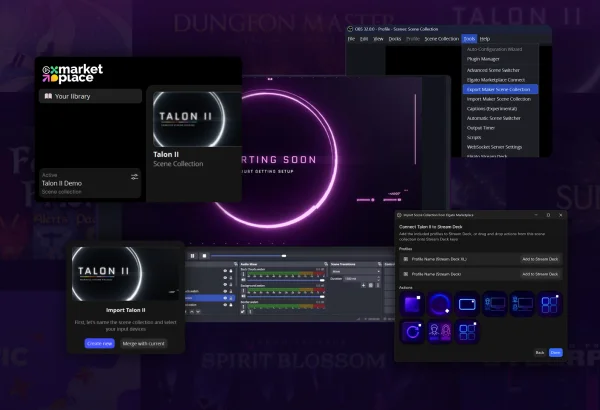Click the book icon in Your library
The height and width of the screenshot is (410, 600).
[48, 96]
